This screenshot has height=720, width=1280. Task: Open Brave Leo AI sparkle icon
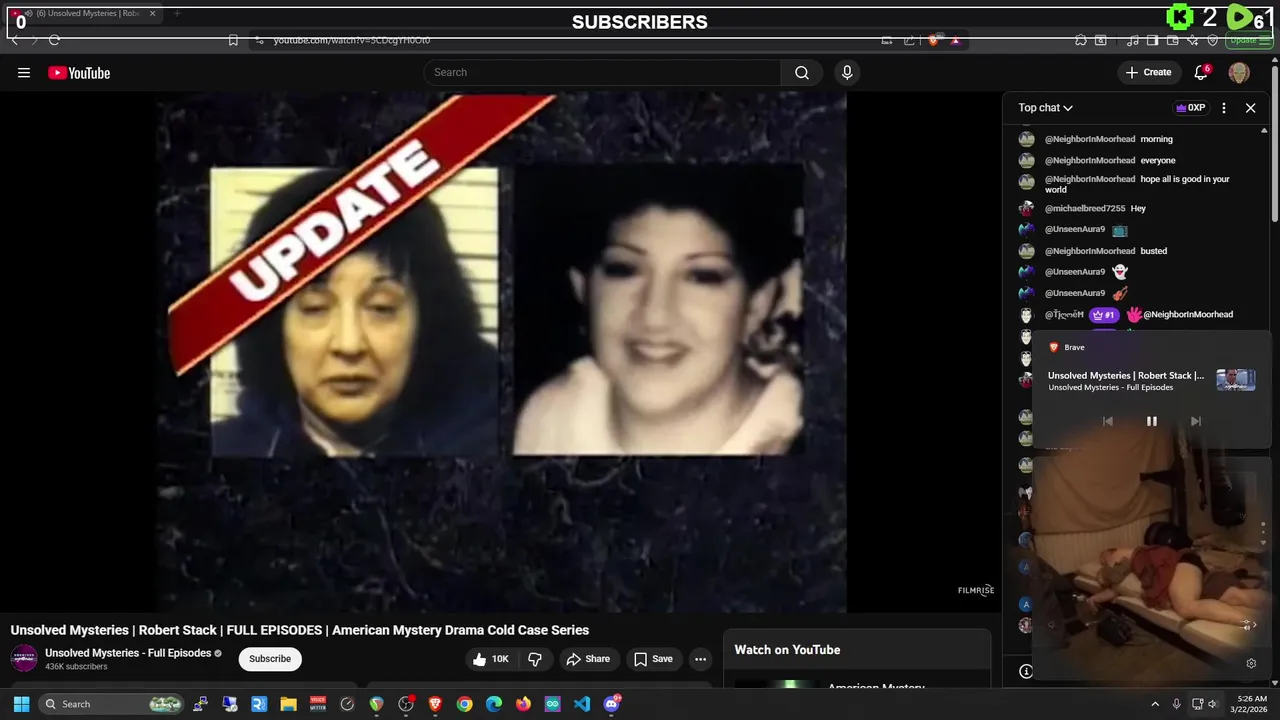[x=1192, y=40]
